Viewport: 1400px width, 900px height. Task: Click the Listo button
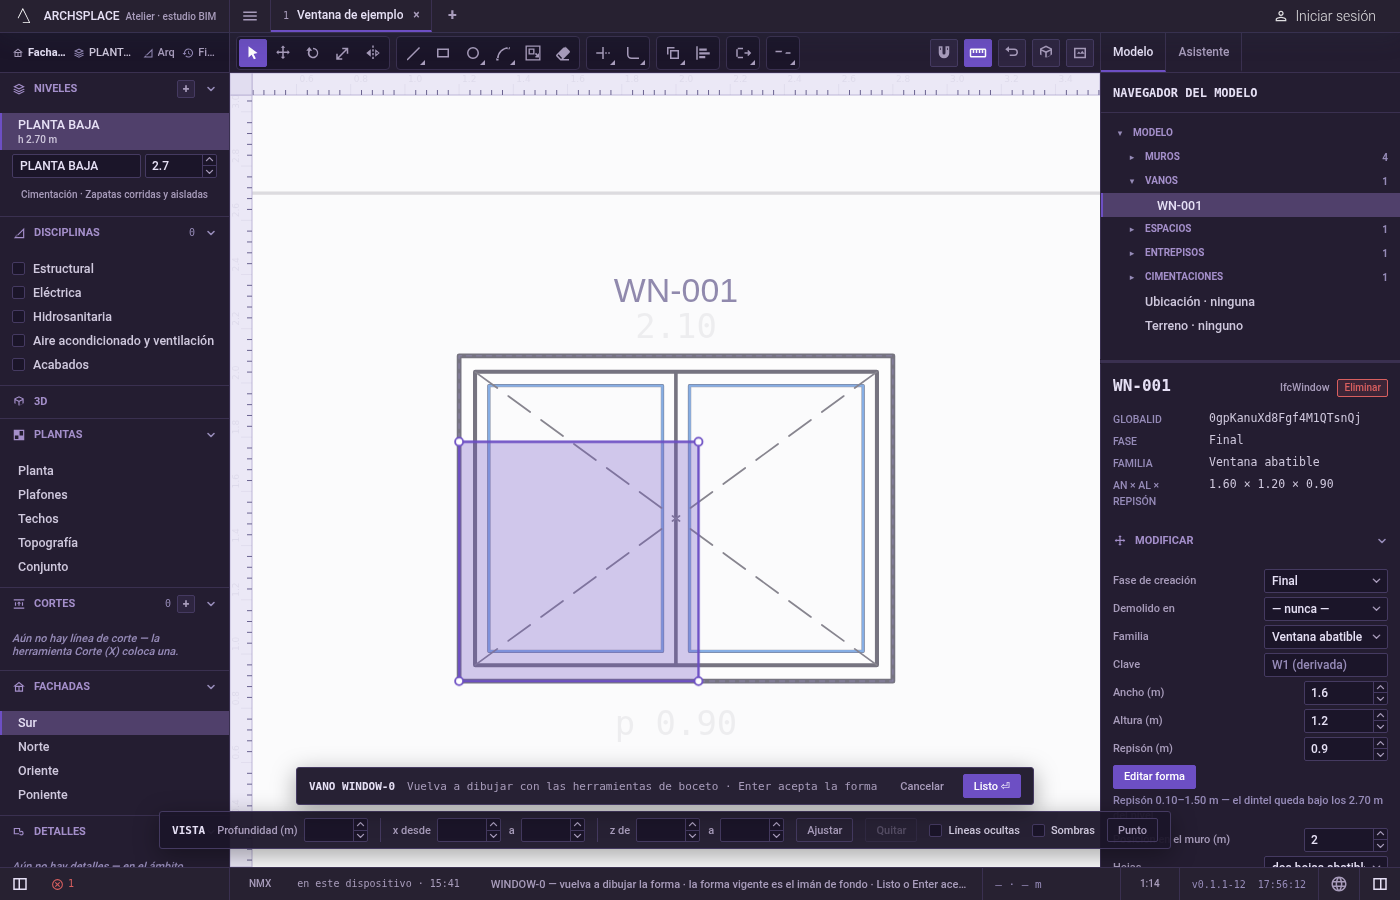(x=992, y=786)
